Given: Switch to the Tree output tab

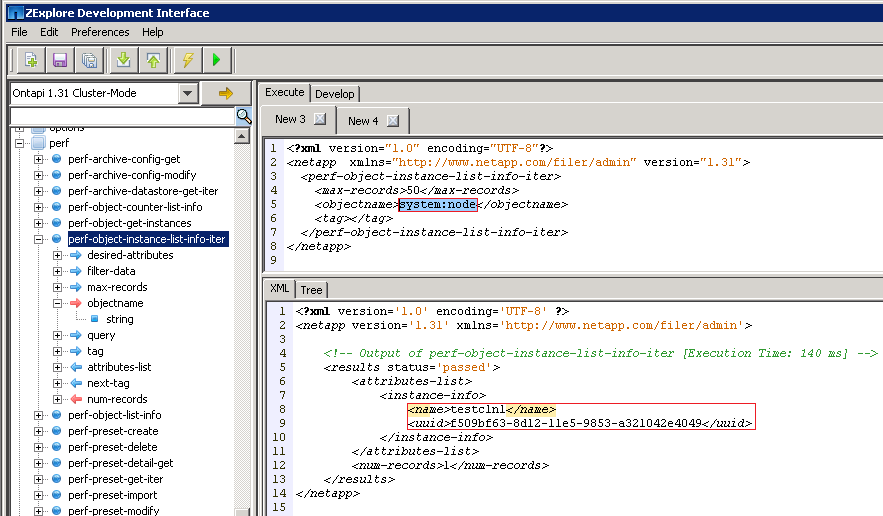Looking at the screenshot, I should [311, 290].
